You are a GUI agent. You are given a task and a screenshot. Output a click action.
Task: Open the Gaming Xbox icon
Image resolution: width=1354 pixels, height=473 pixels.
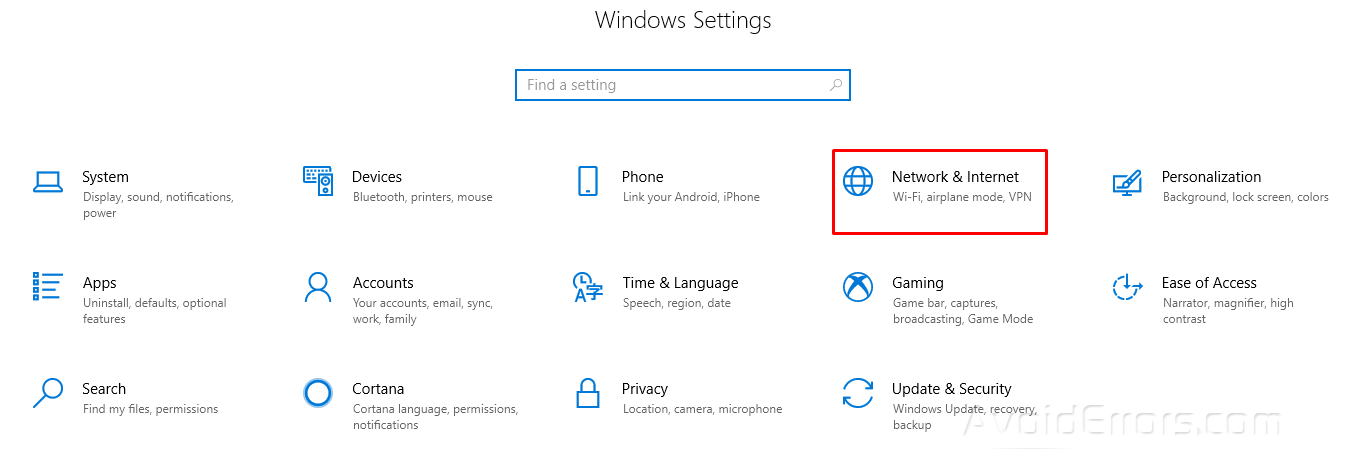[858, 287]
